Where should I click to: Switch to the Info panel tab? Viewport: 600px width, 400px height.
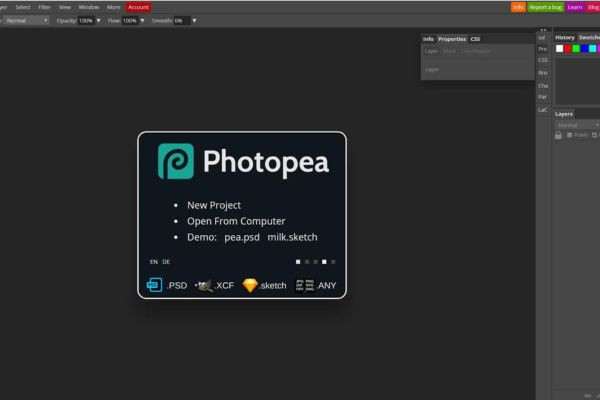[428, 39]
